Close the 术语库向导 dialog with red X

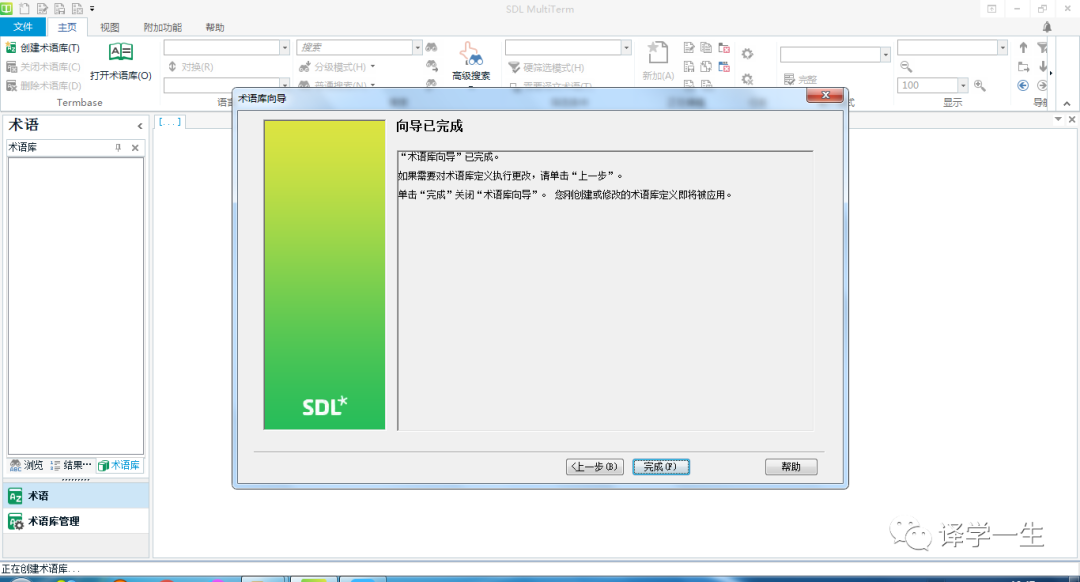(x=825, y=95)
